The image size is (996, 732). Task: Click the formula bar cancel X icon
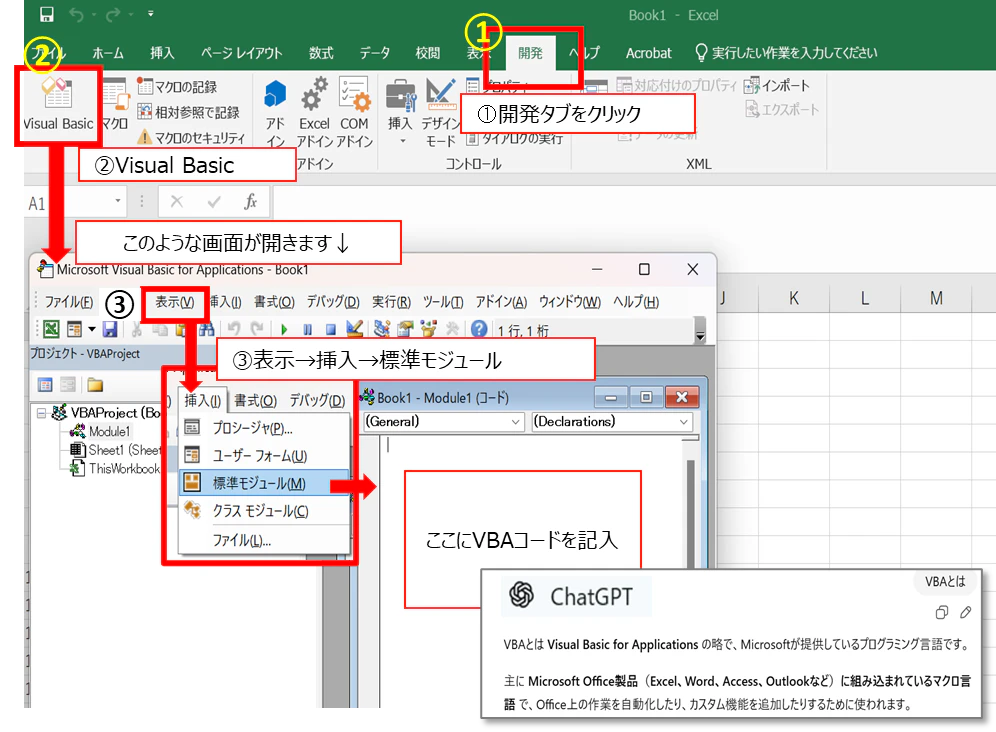pos(177,202)
